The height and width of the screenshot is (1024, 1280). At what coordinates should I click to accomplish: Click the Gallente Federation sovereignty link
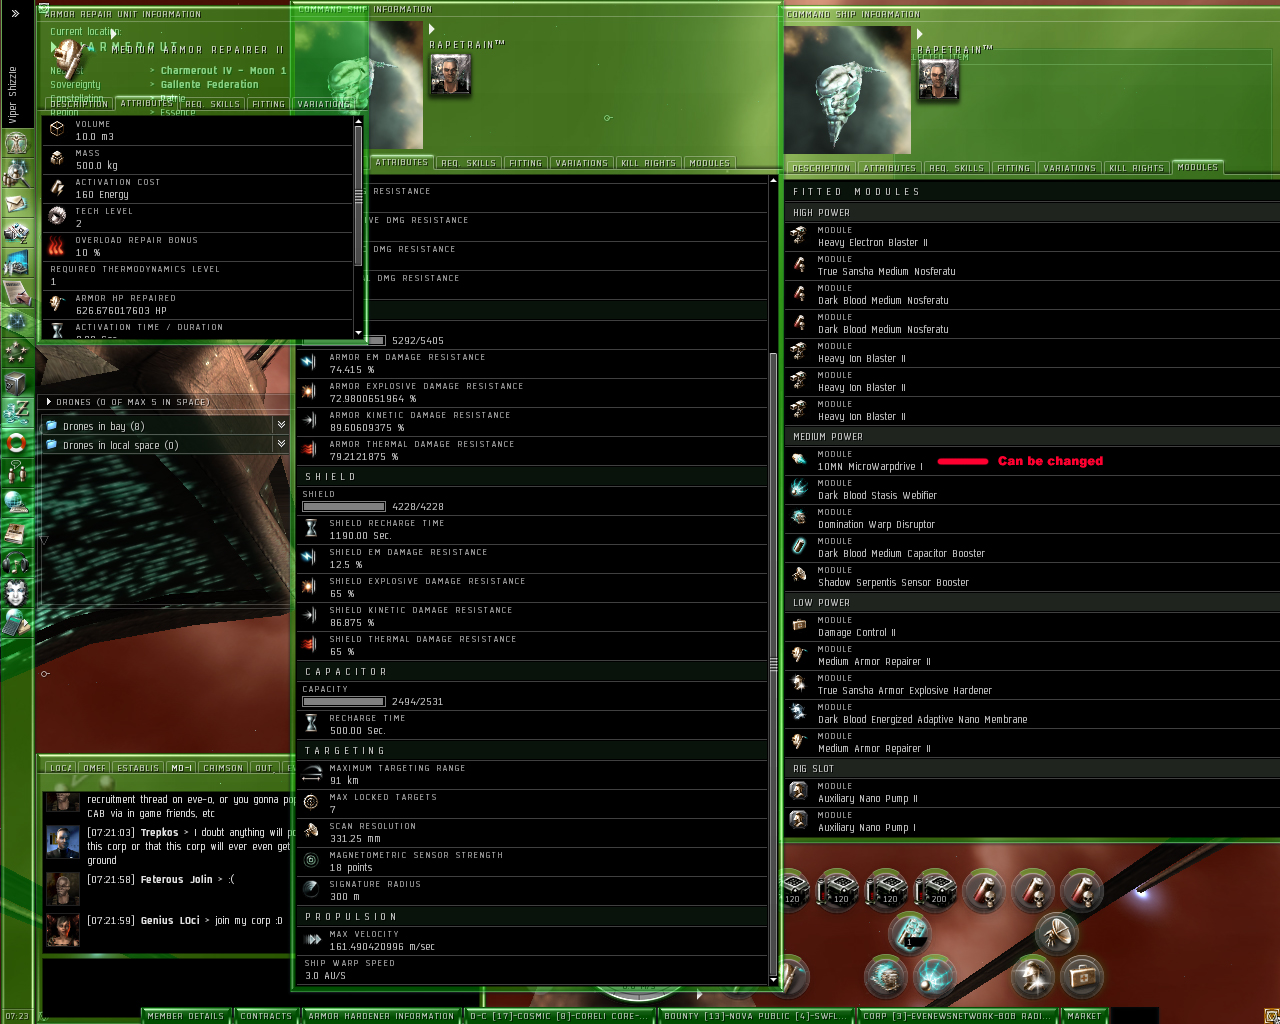point(209,85)
